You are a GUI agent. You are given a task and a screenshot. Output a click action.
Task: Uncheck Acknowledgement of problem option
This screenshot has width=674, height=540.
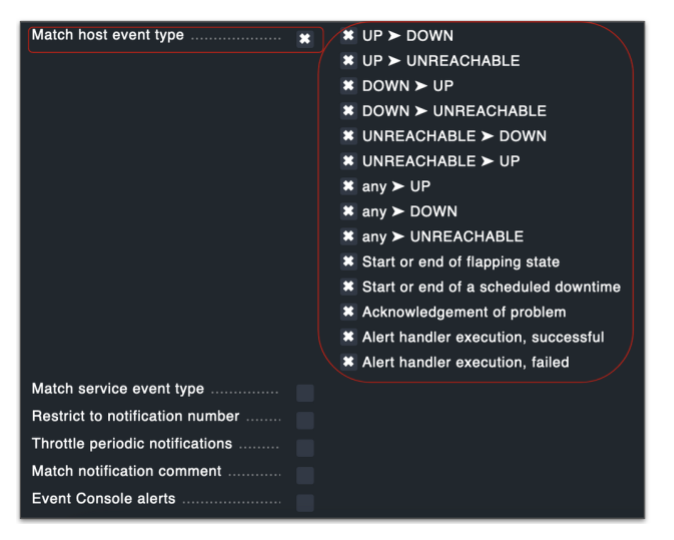click(348, 312)
